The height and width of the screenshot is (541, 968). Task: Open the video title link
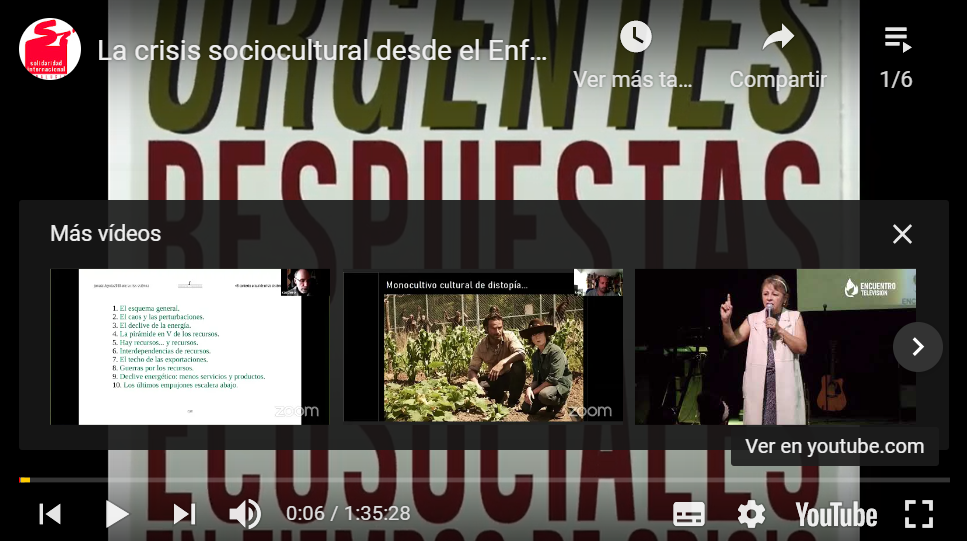coord(322,51)
